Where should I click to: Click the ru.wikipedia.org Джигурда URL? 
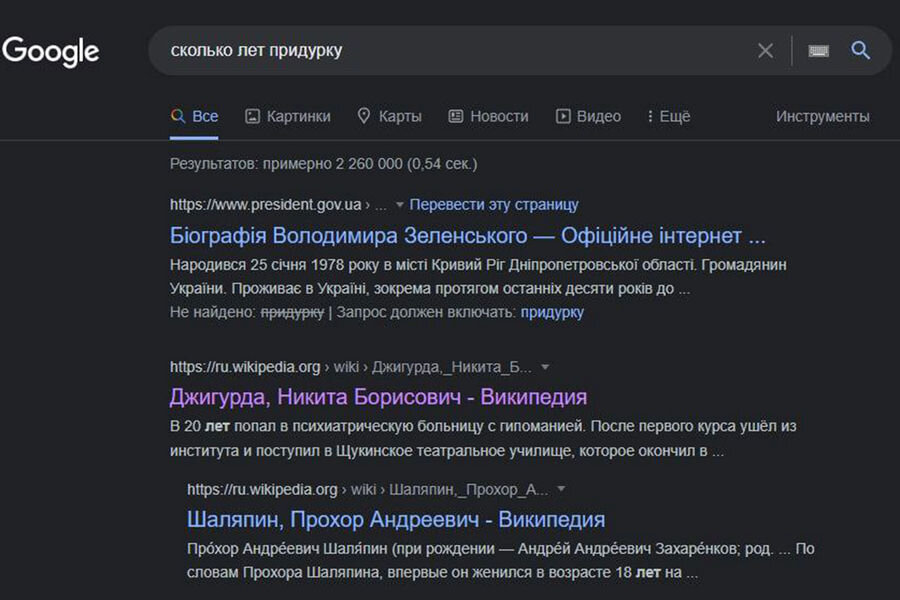click(x=351, y=367)
